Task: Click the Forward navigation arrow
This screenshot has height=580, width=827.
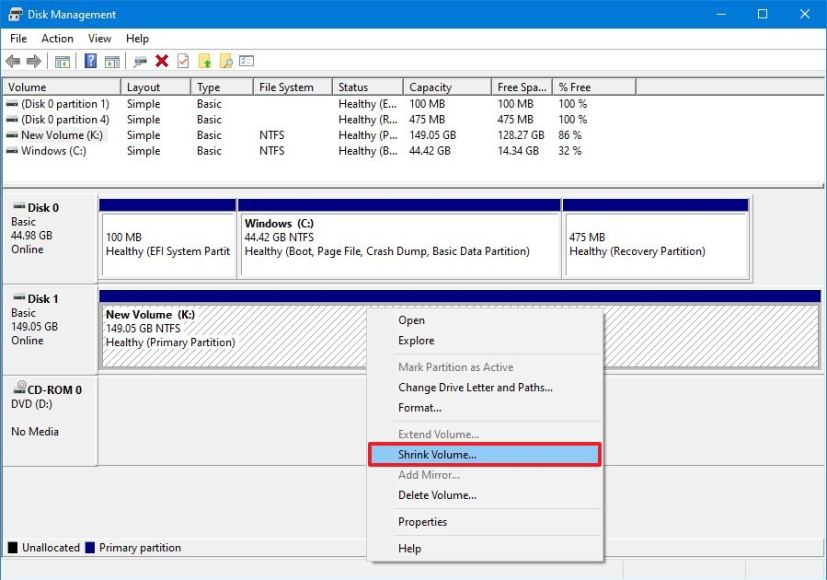Action: (32, 61)
